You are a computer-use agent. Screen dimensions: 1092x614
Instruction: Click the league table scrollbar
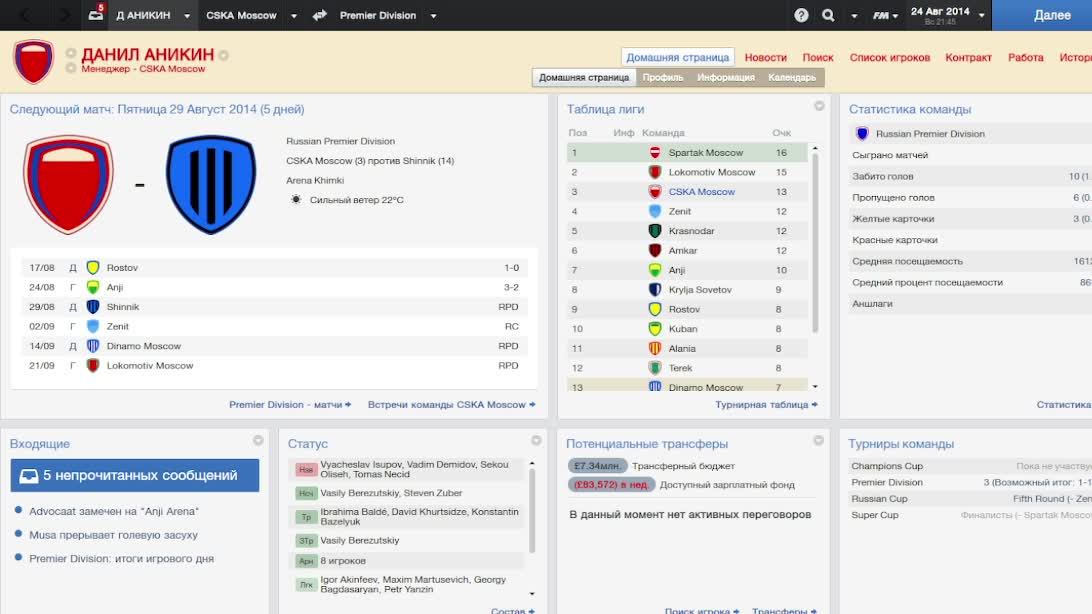tap(814, 244)
